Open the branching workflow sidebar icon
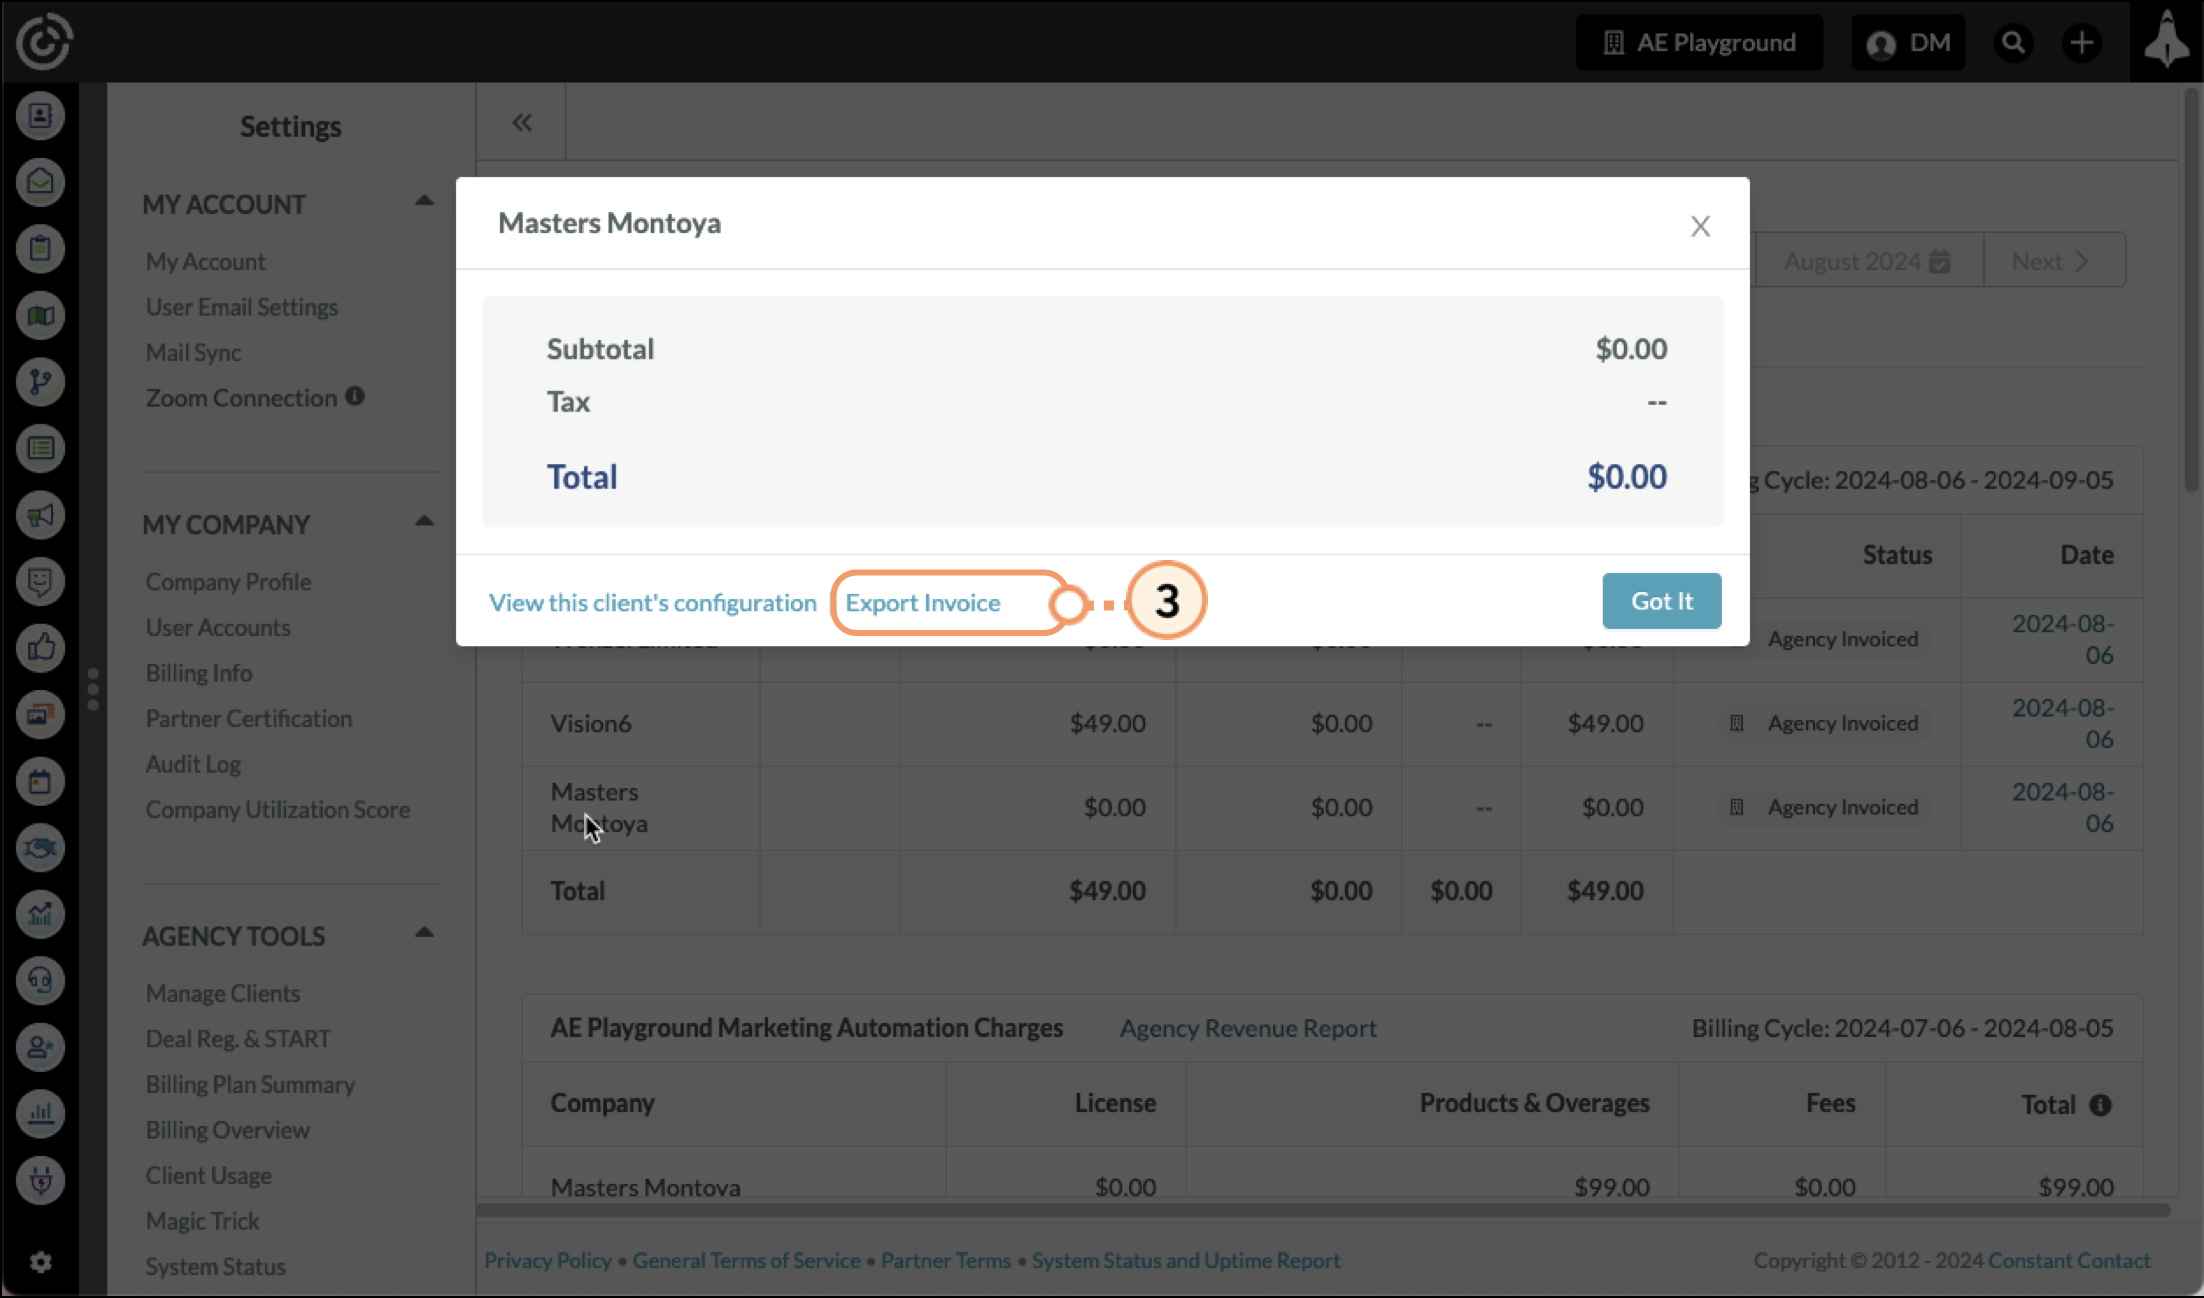The height and width of the screenshot is (1298, 2204). tap(40, 382)
